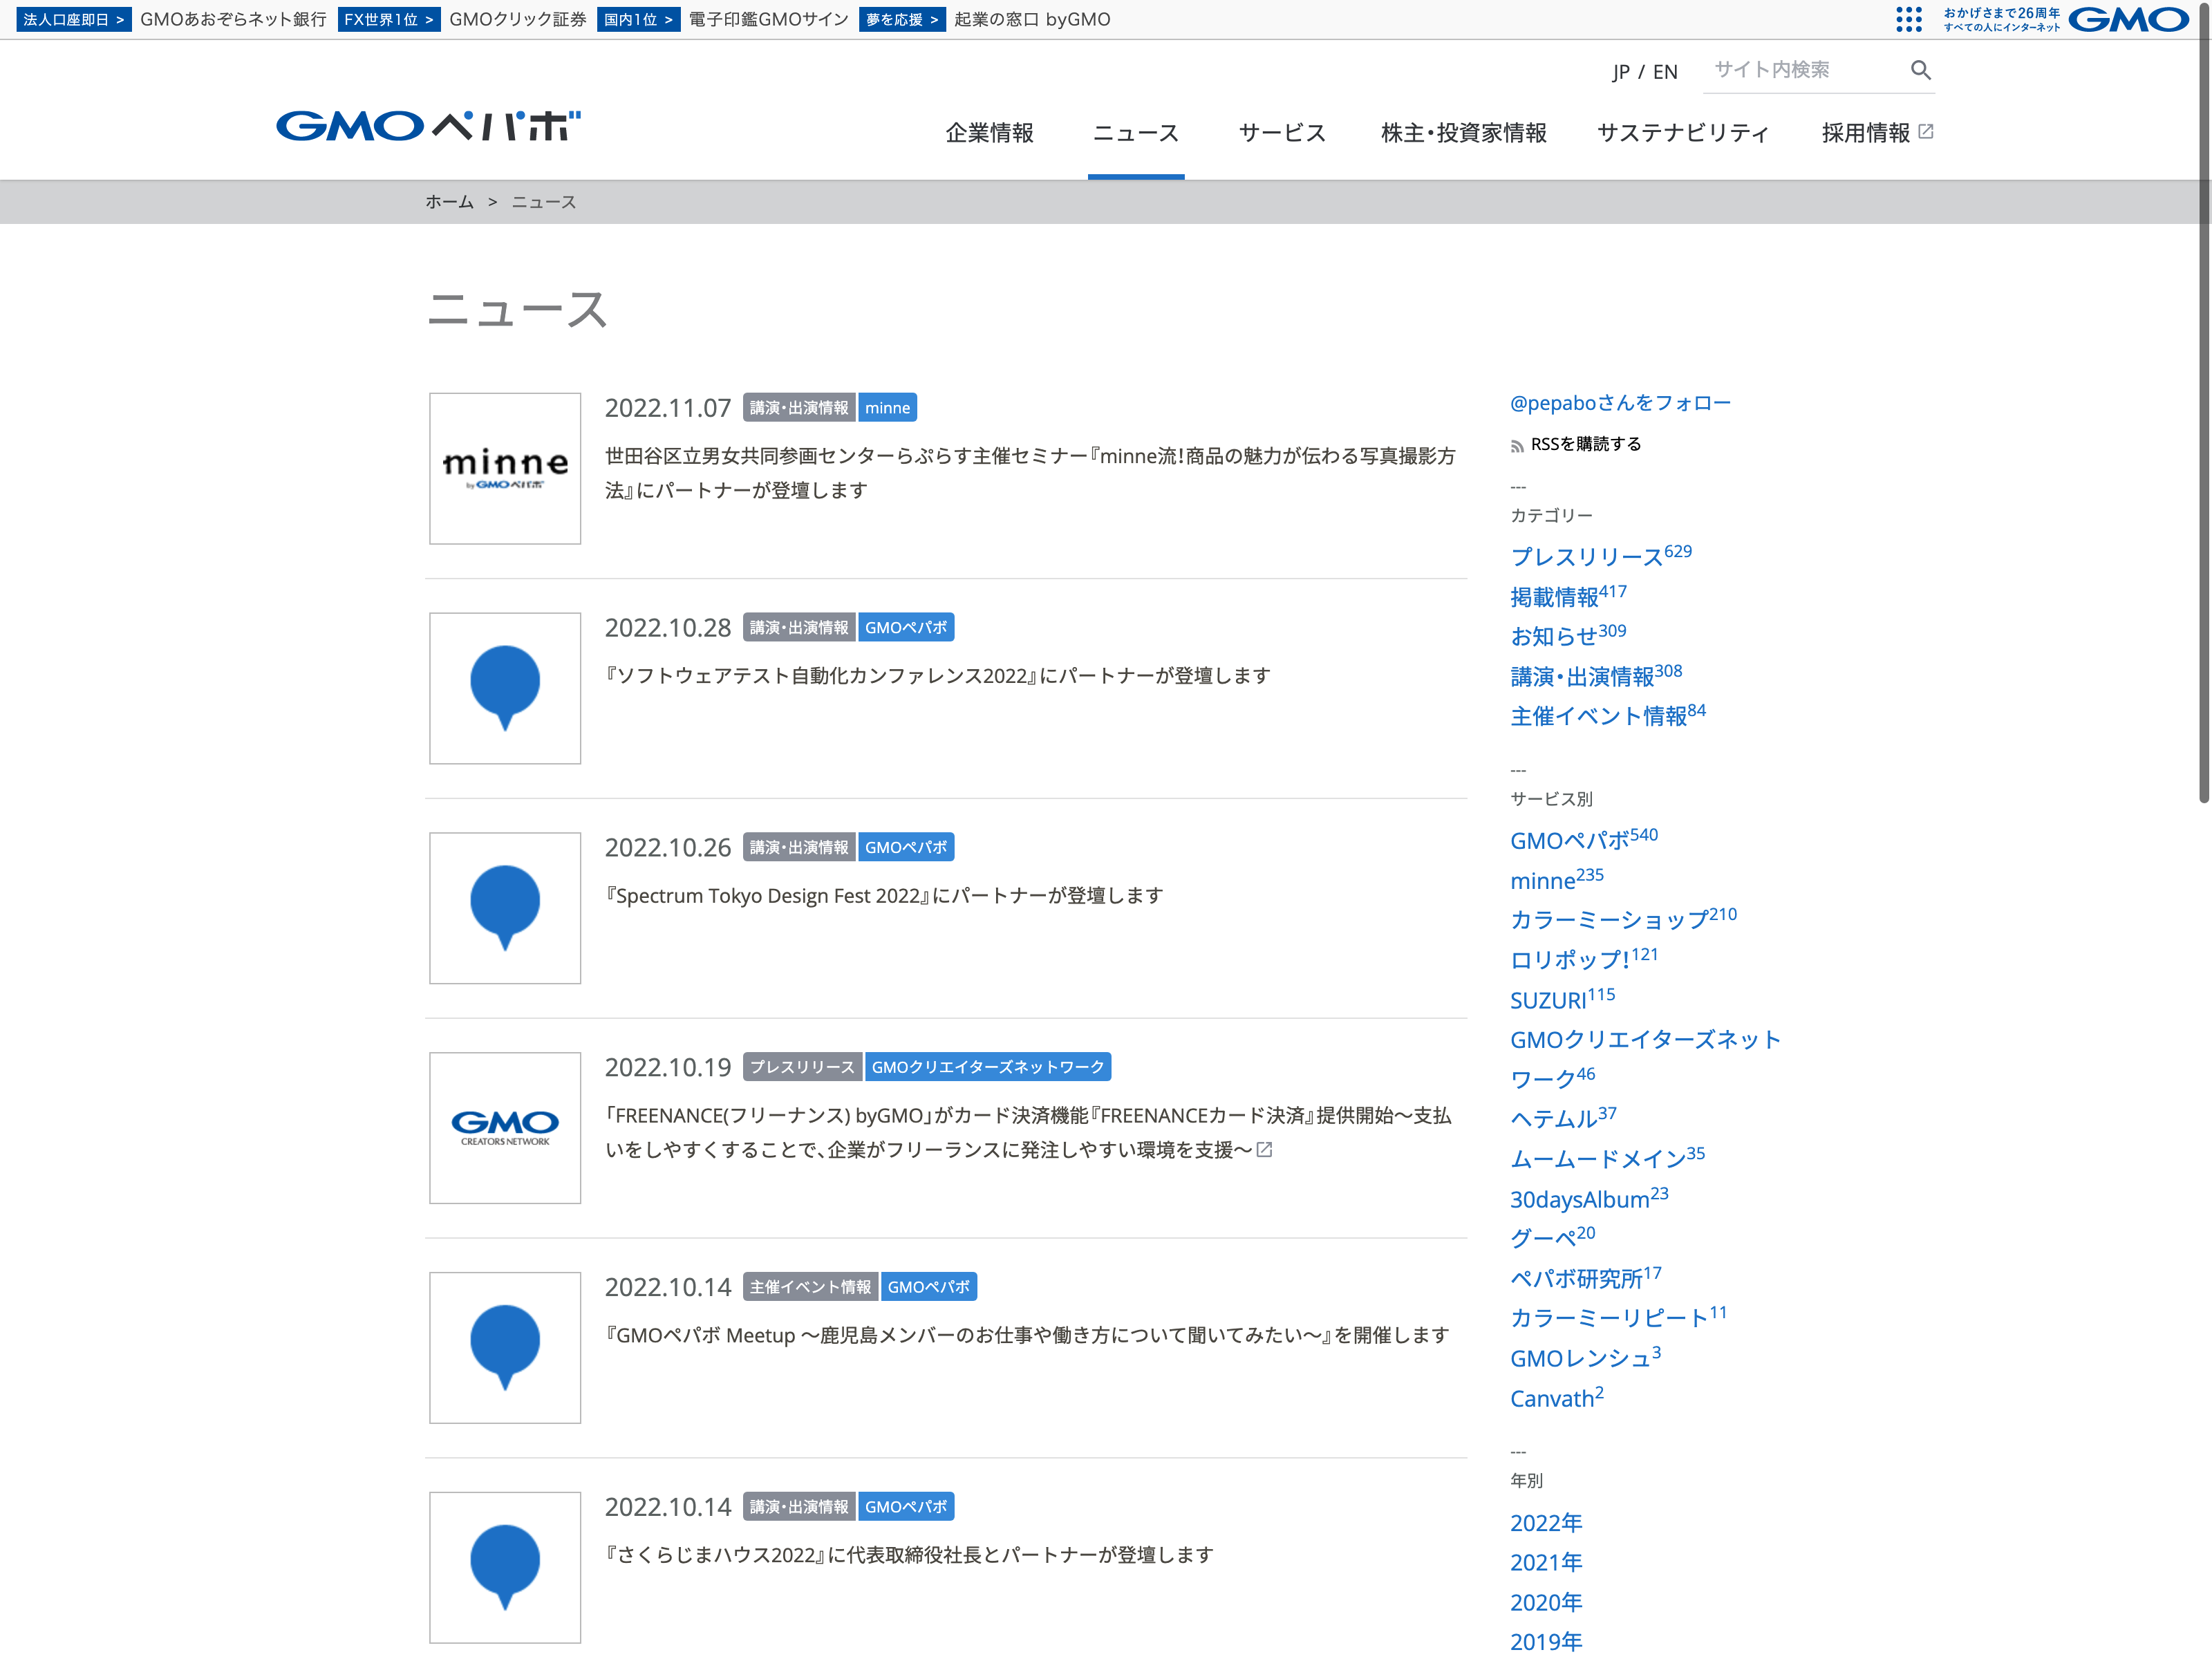Click the RSS feed icon
Image resolution: width=2212 pixels, height=1659 pixels.
1517,446
